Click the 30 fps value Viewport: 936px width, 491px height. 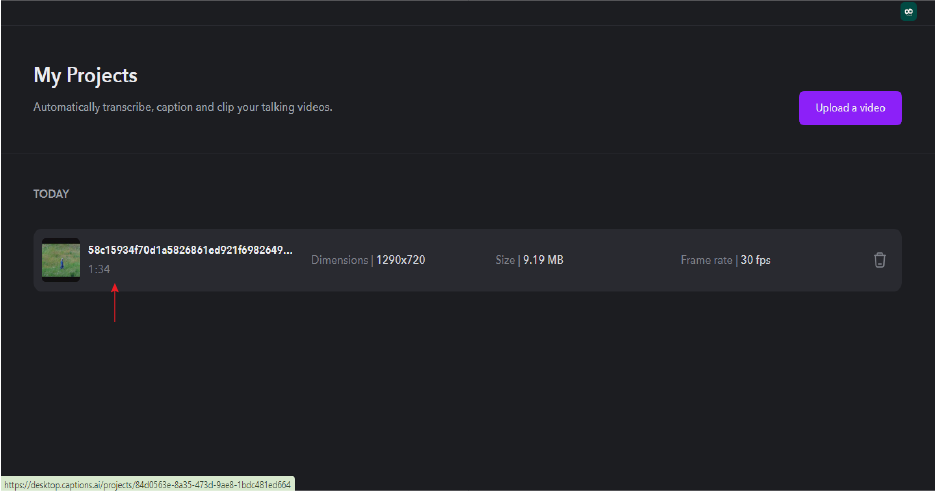(x=756, y=260)
